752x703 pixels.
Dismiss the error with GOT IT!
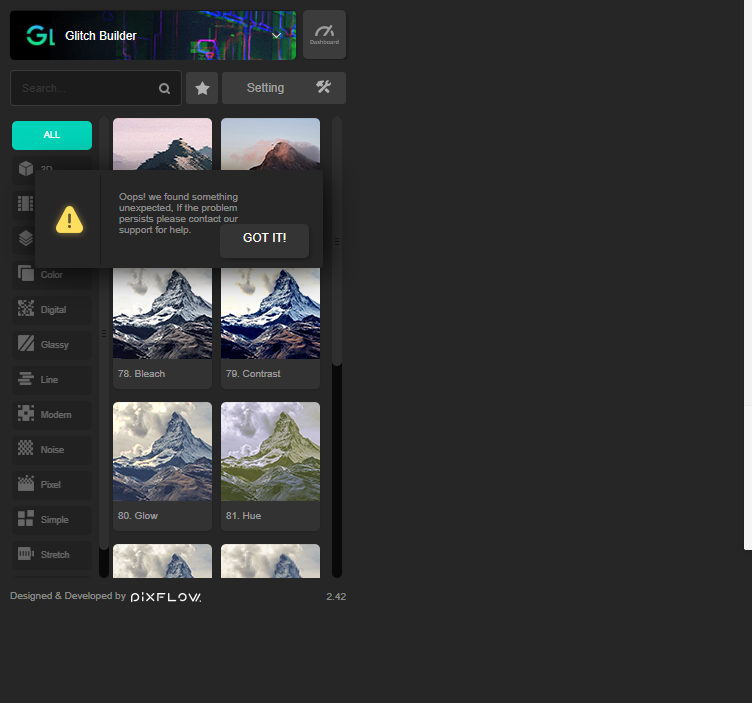(x=264, y=238)
